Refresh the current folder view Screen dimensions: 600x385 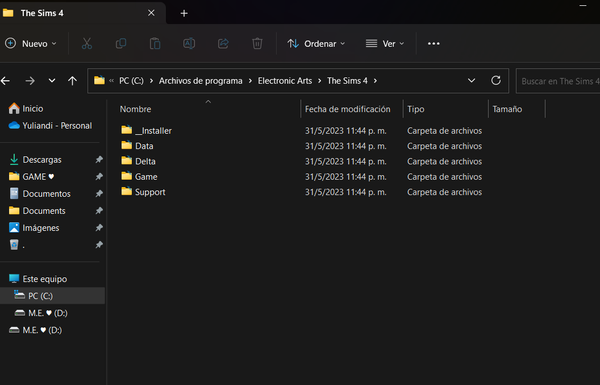click(496, 81)
